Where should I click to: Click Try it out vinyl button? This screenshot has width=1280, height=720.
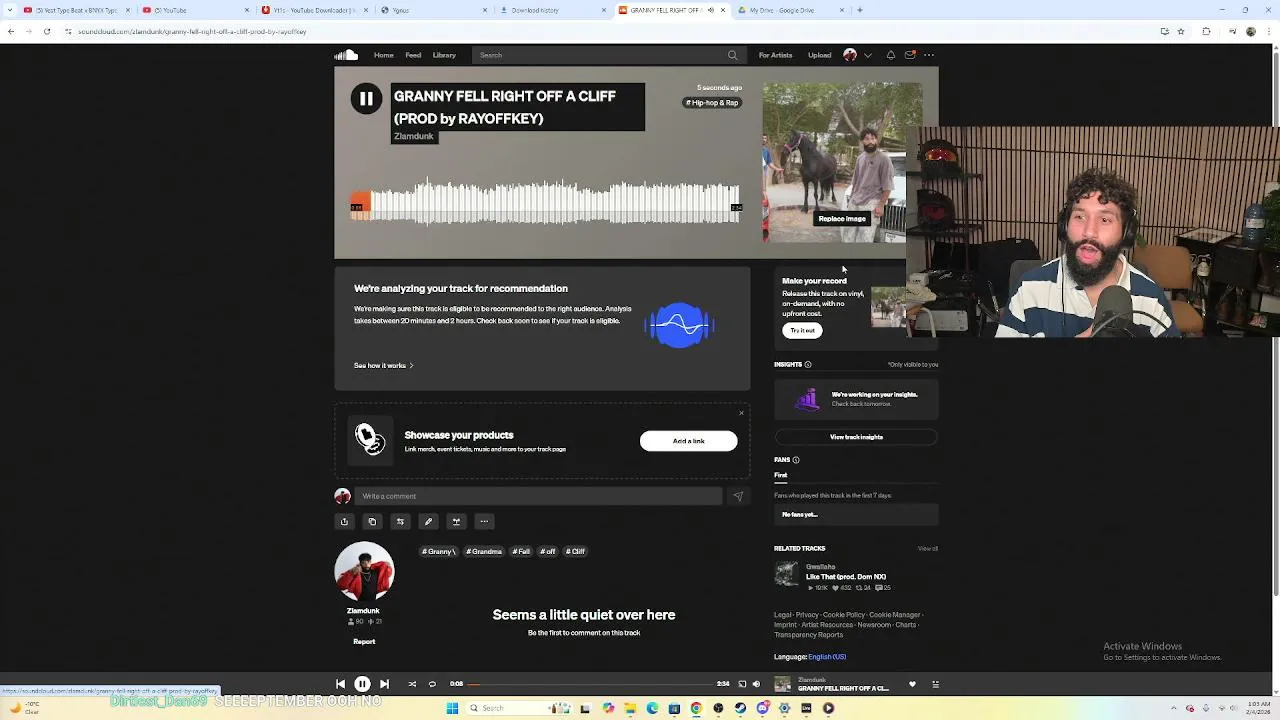(802, 330)
